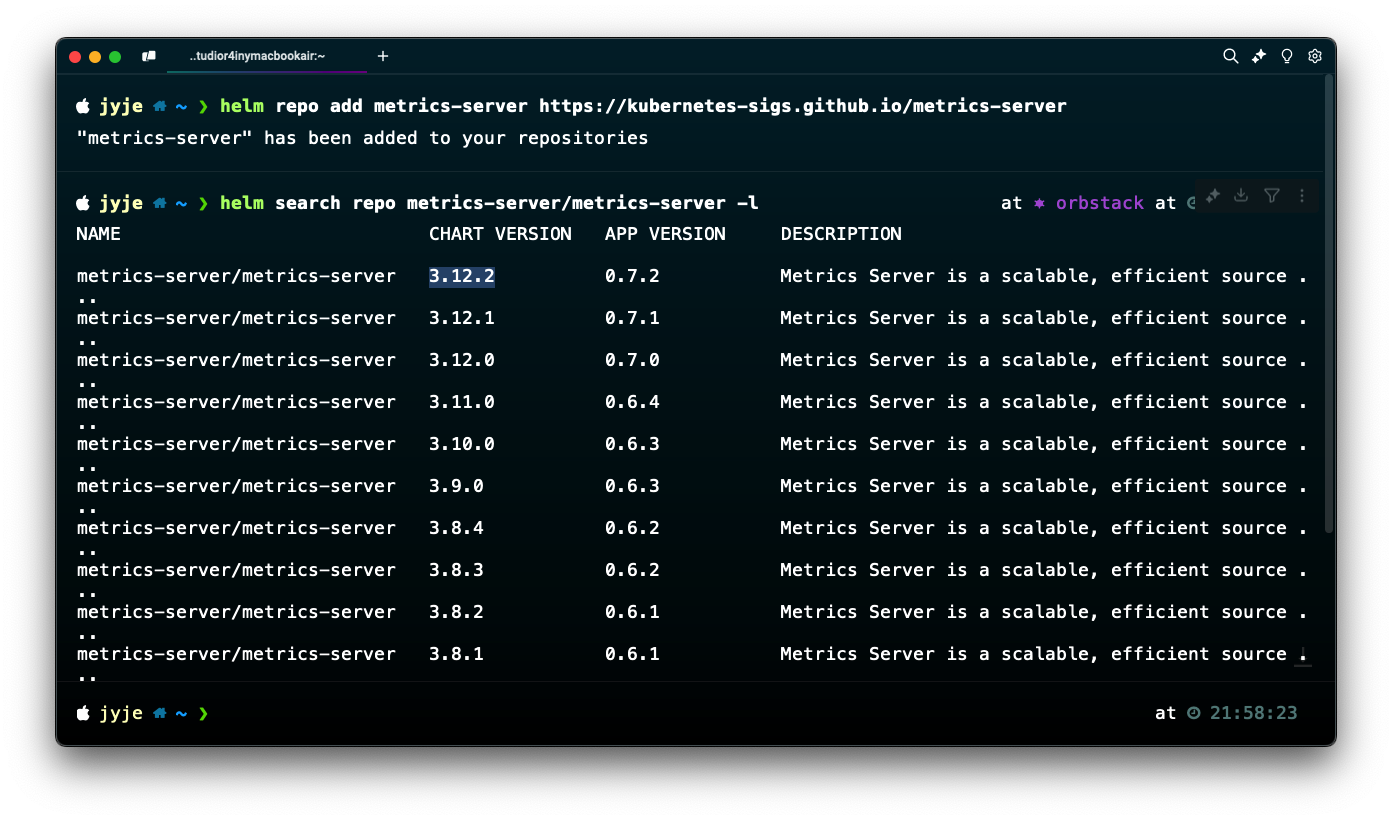
Task: Click app version 0.7.0
Action: (x=632, y=360)
